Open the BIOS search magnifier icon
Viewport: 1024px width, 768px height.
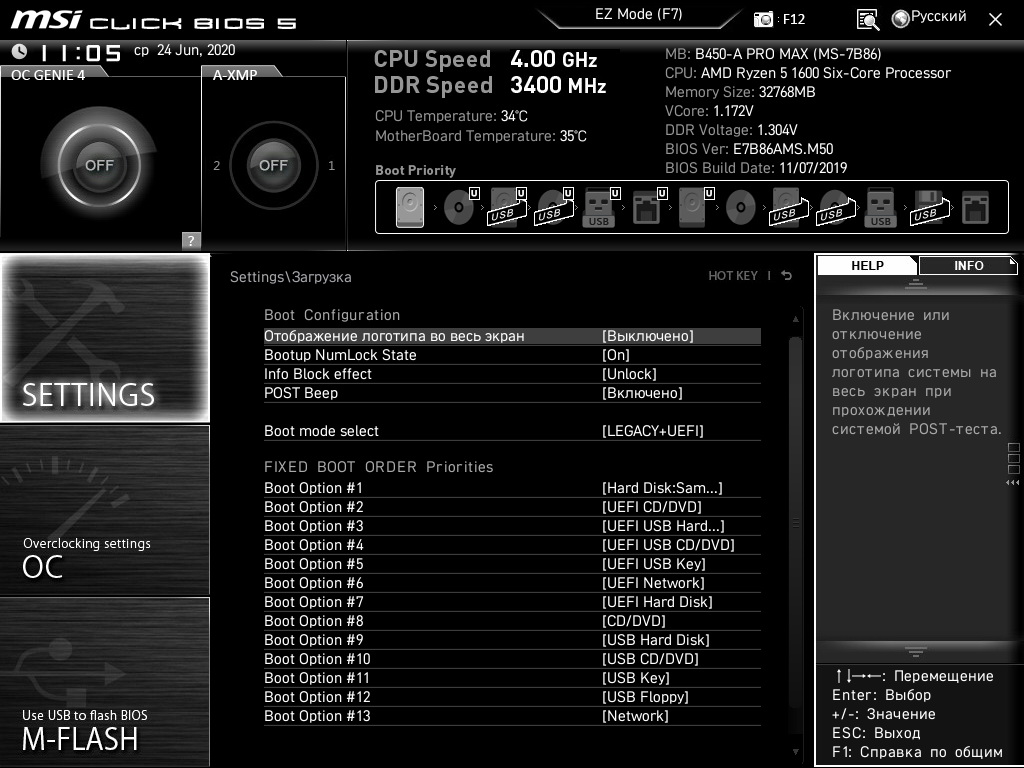click(x=868, y=19)
